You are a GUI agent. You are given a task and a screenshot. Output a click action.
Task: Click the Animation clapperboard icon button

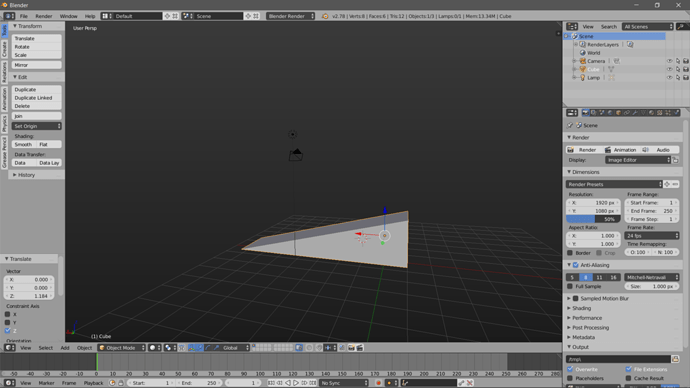[608, 150]
